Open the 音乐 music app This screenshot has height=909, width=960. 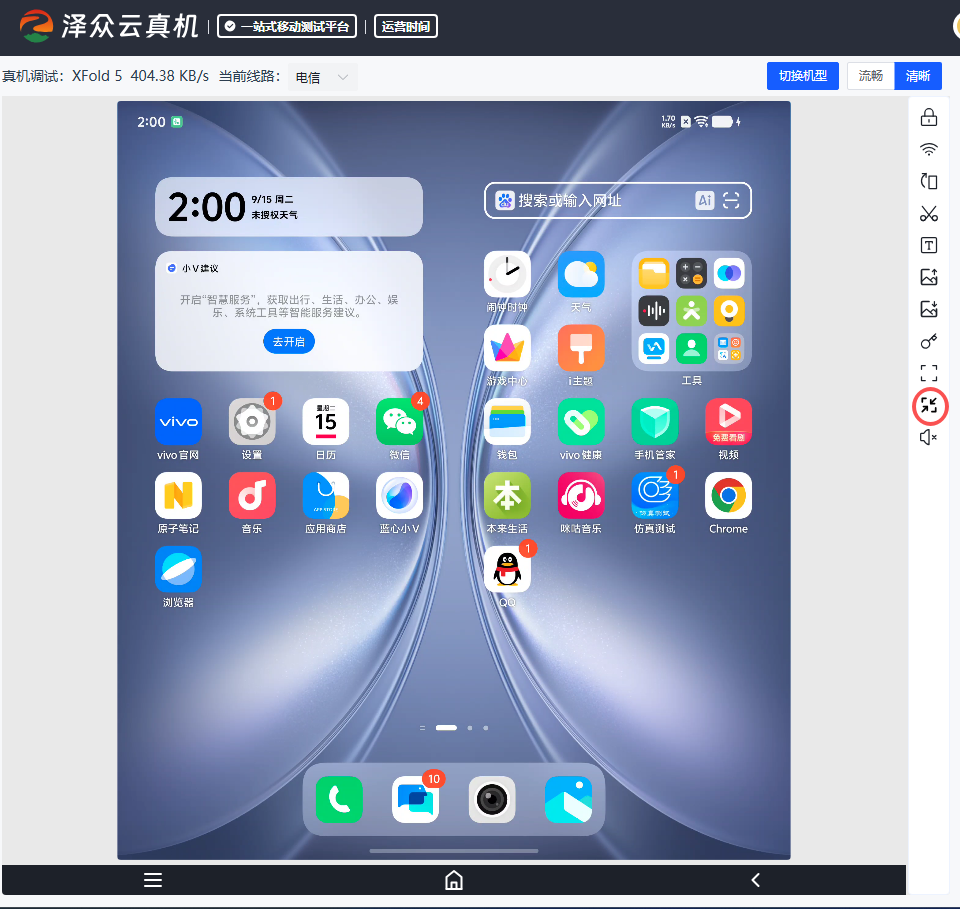(x=252, y=495)
